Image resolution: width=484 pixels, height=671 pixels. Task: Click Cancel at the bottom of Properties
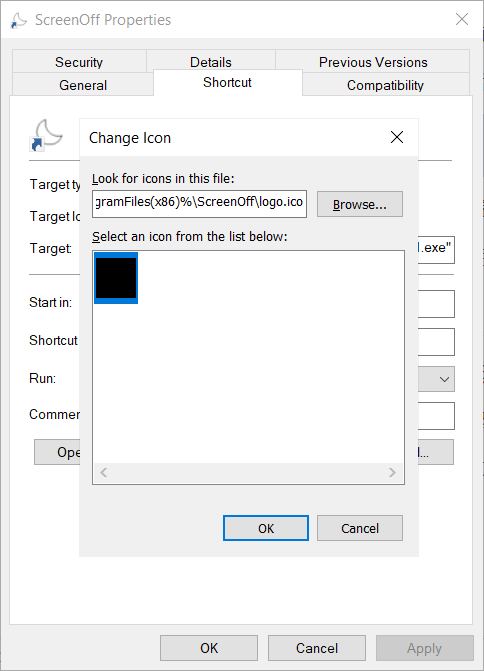pyautogui.click(x=317, y=648)
